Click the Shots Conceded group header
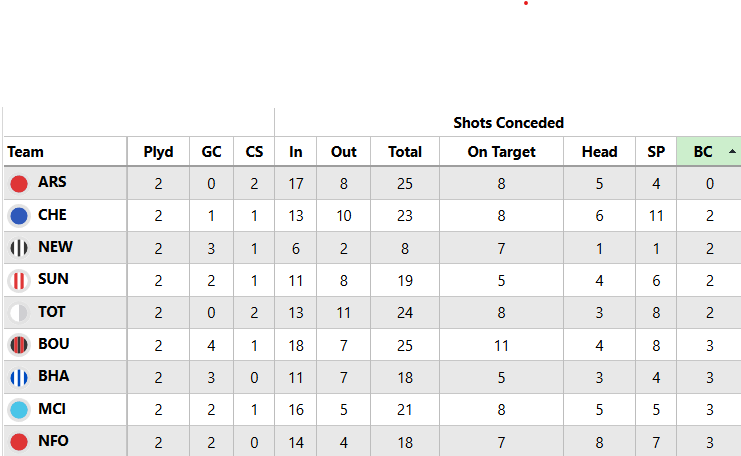741x456 pixels. (508, 123)
